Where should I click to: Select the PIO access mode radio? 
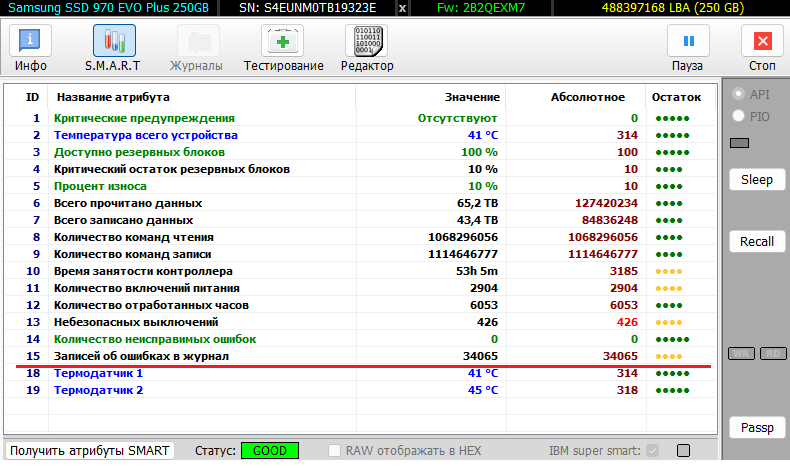(x=739, y=116)
